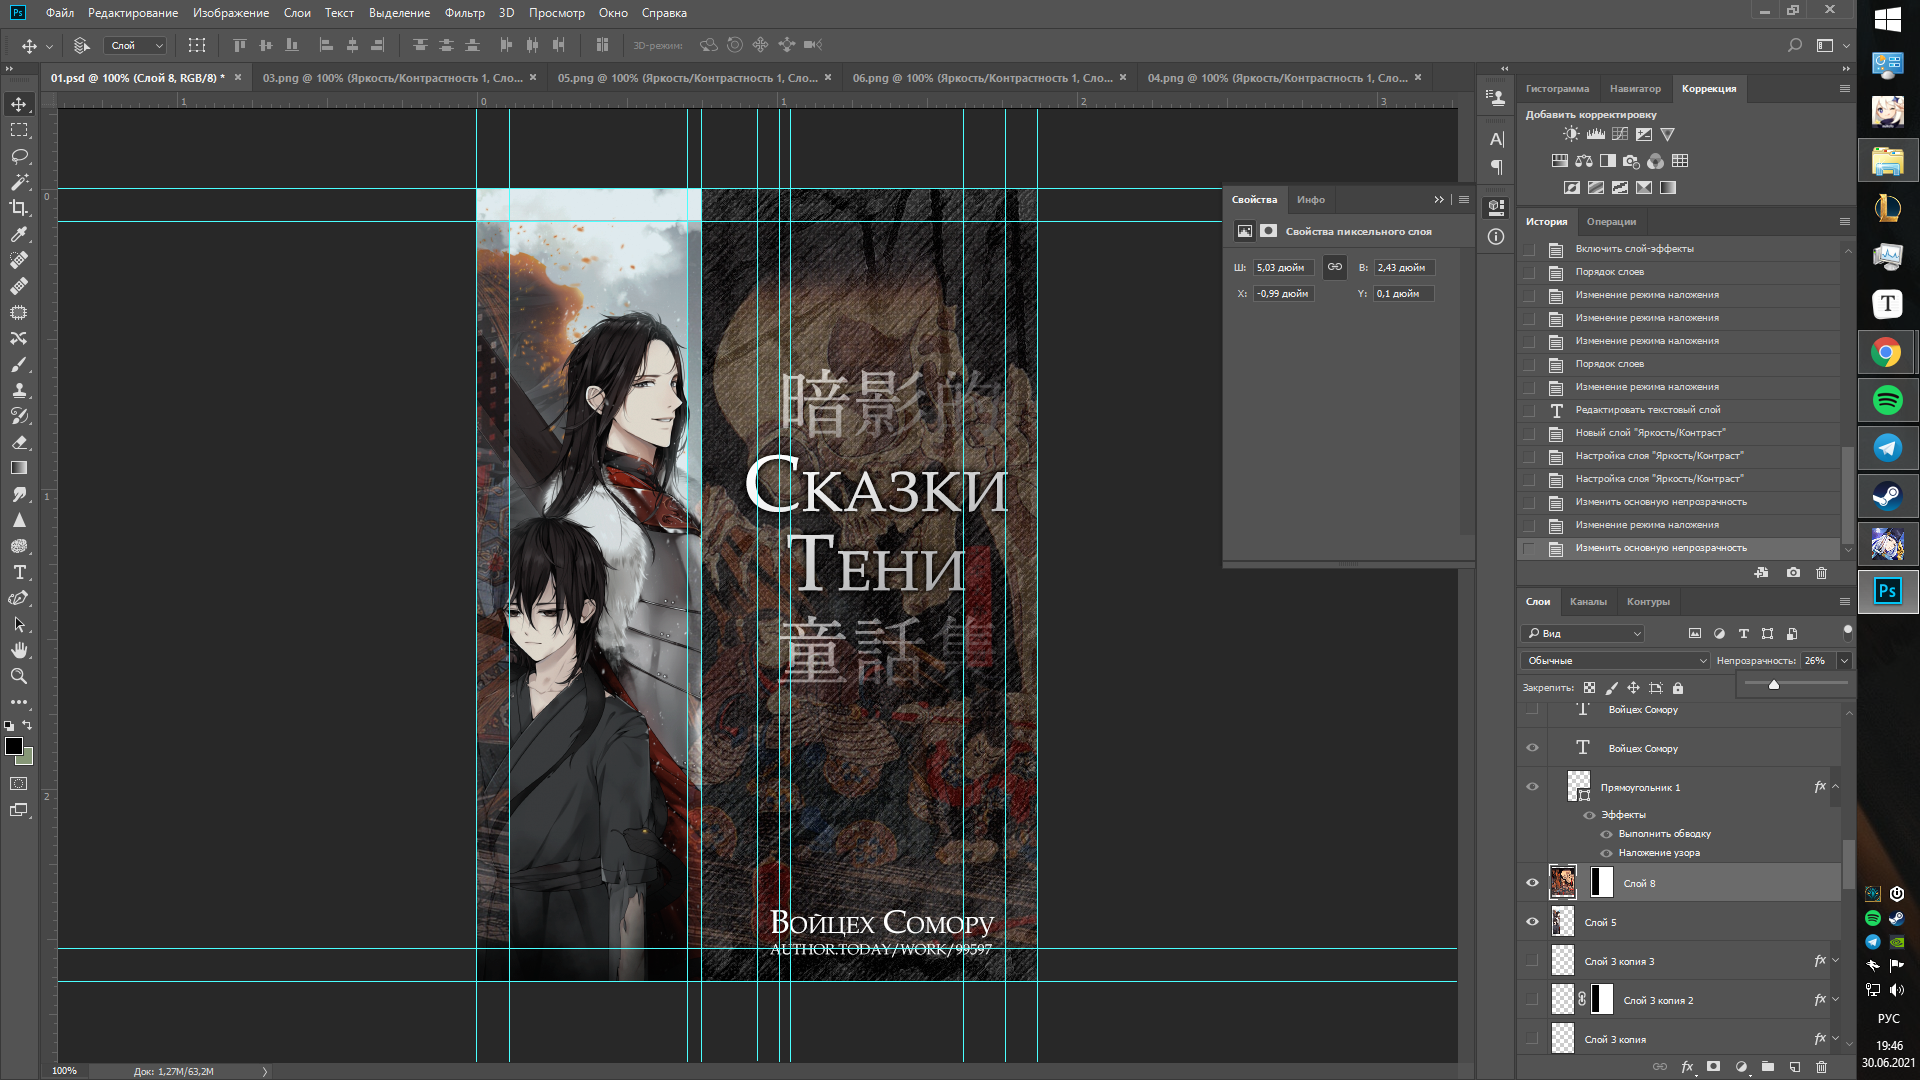Image resolution: width=1920 pixels, height=1080 pixels.
Task: Collapse effects of Прямоугольник 1 layer
Action: [x=1836, y=787]
